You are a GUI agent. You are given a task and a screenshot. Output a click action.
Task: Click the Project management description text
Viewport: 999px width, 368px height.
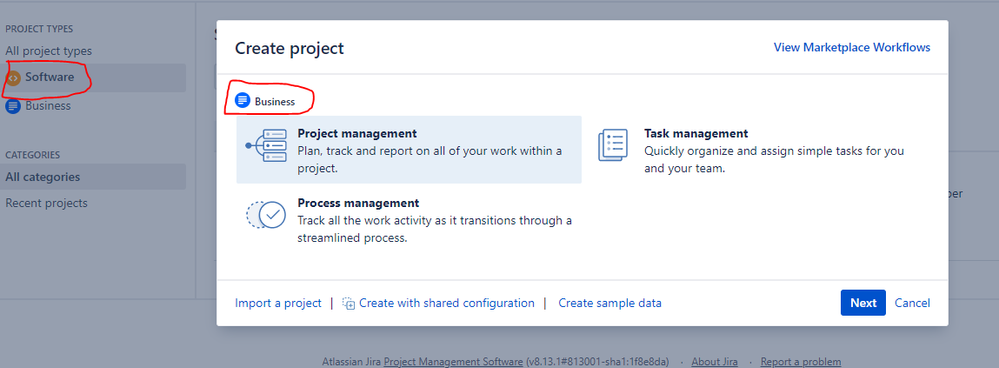tap(430, 160)
